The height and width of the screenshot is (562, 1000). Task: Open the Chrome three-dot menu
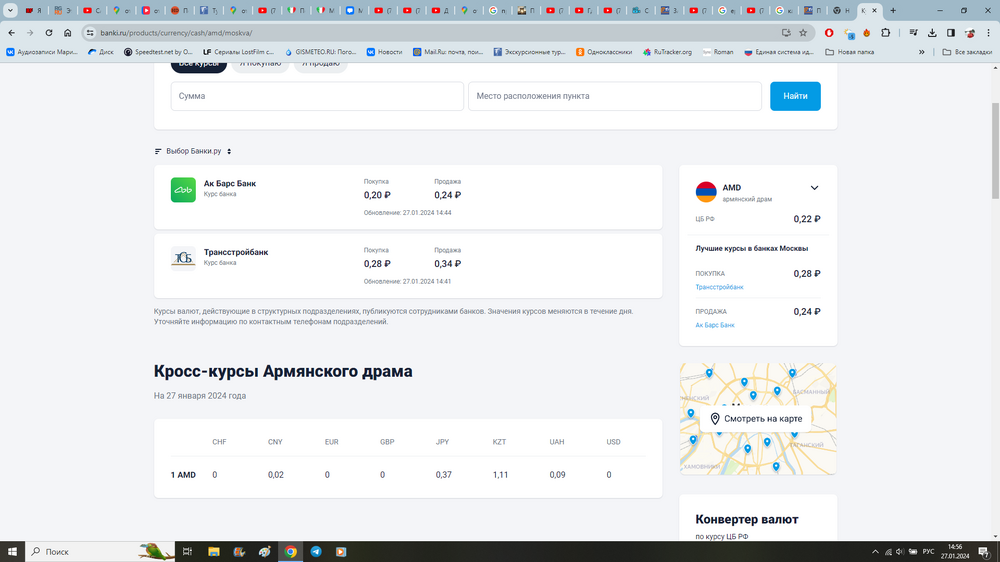pos(989,33)
